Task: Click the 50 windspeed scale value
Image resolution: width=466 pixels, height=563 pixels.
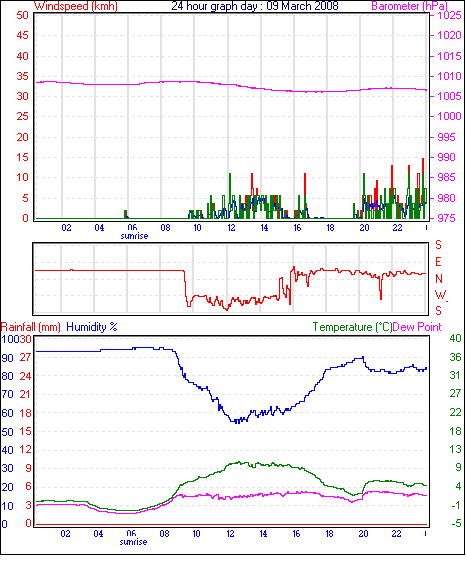Action: [x=22, y=15]
